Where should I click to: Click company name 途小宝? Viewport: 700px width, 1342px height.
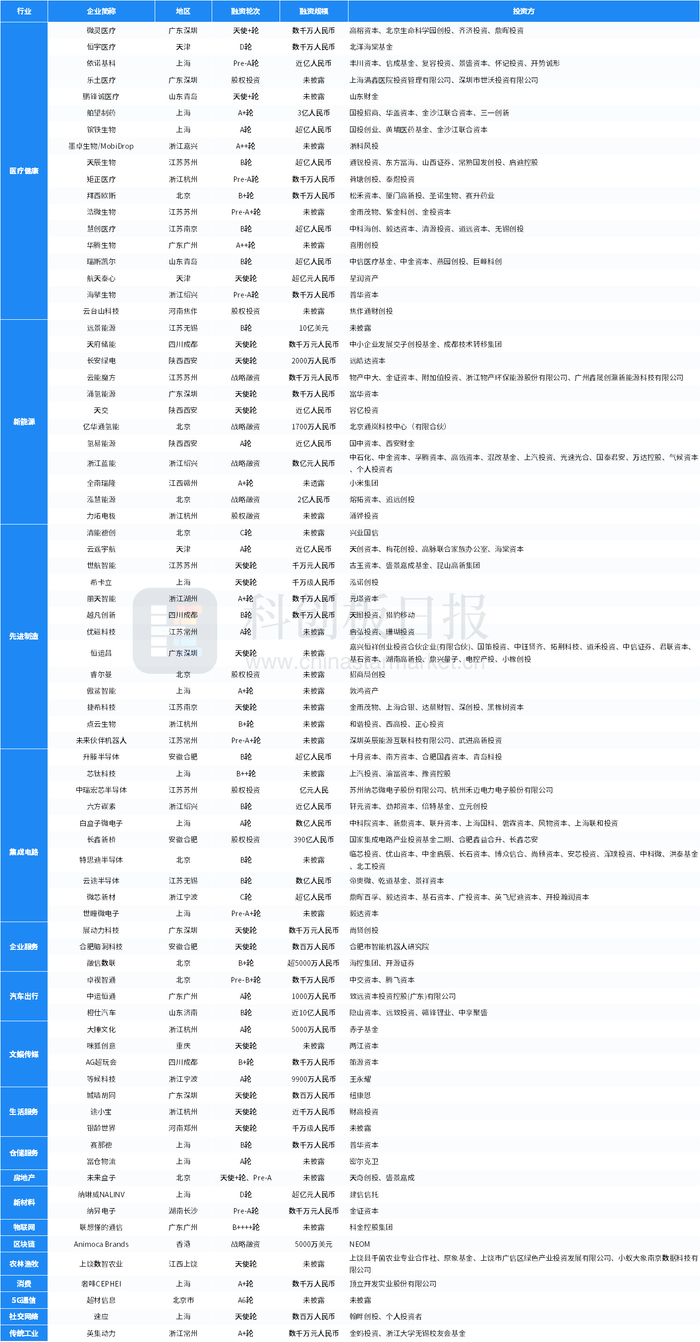[x=102, y=1111]
